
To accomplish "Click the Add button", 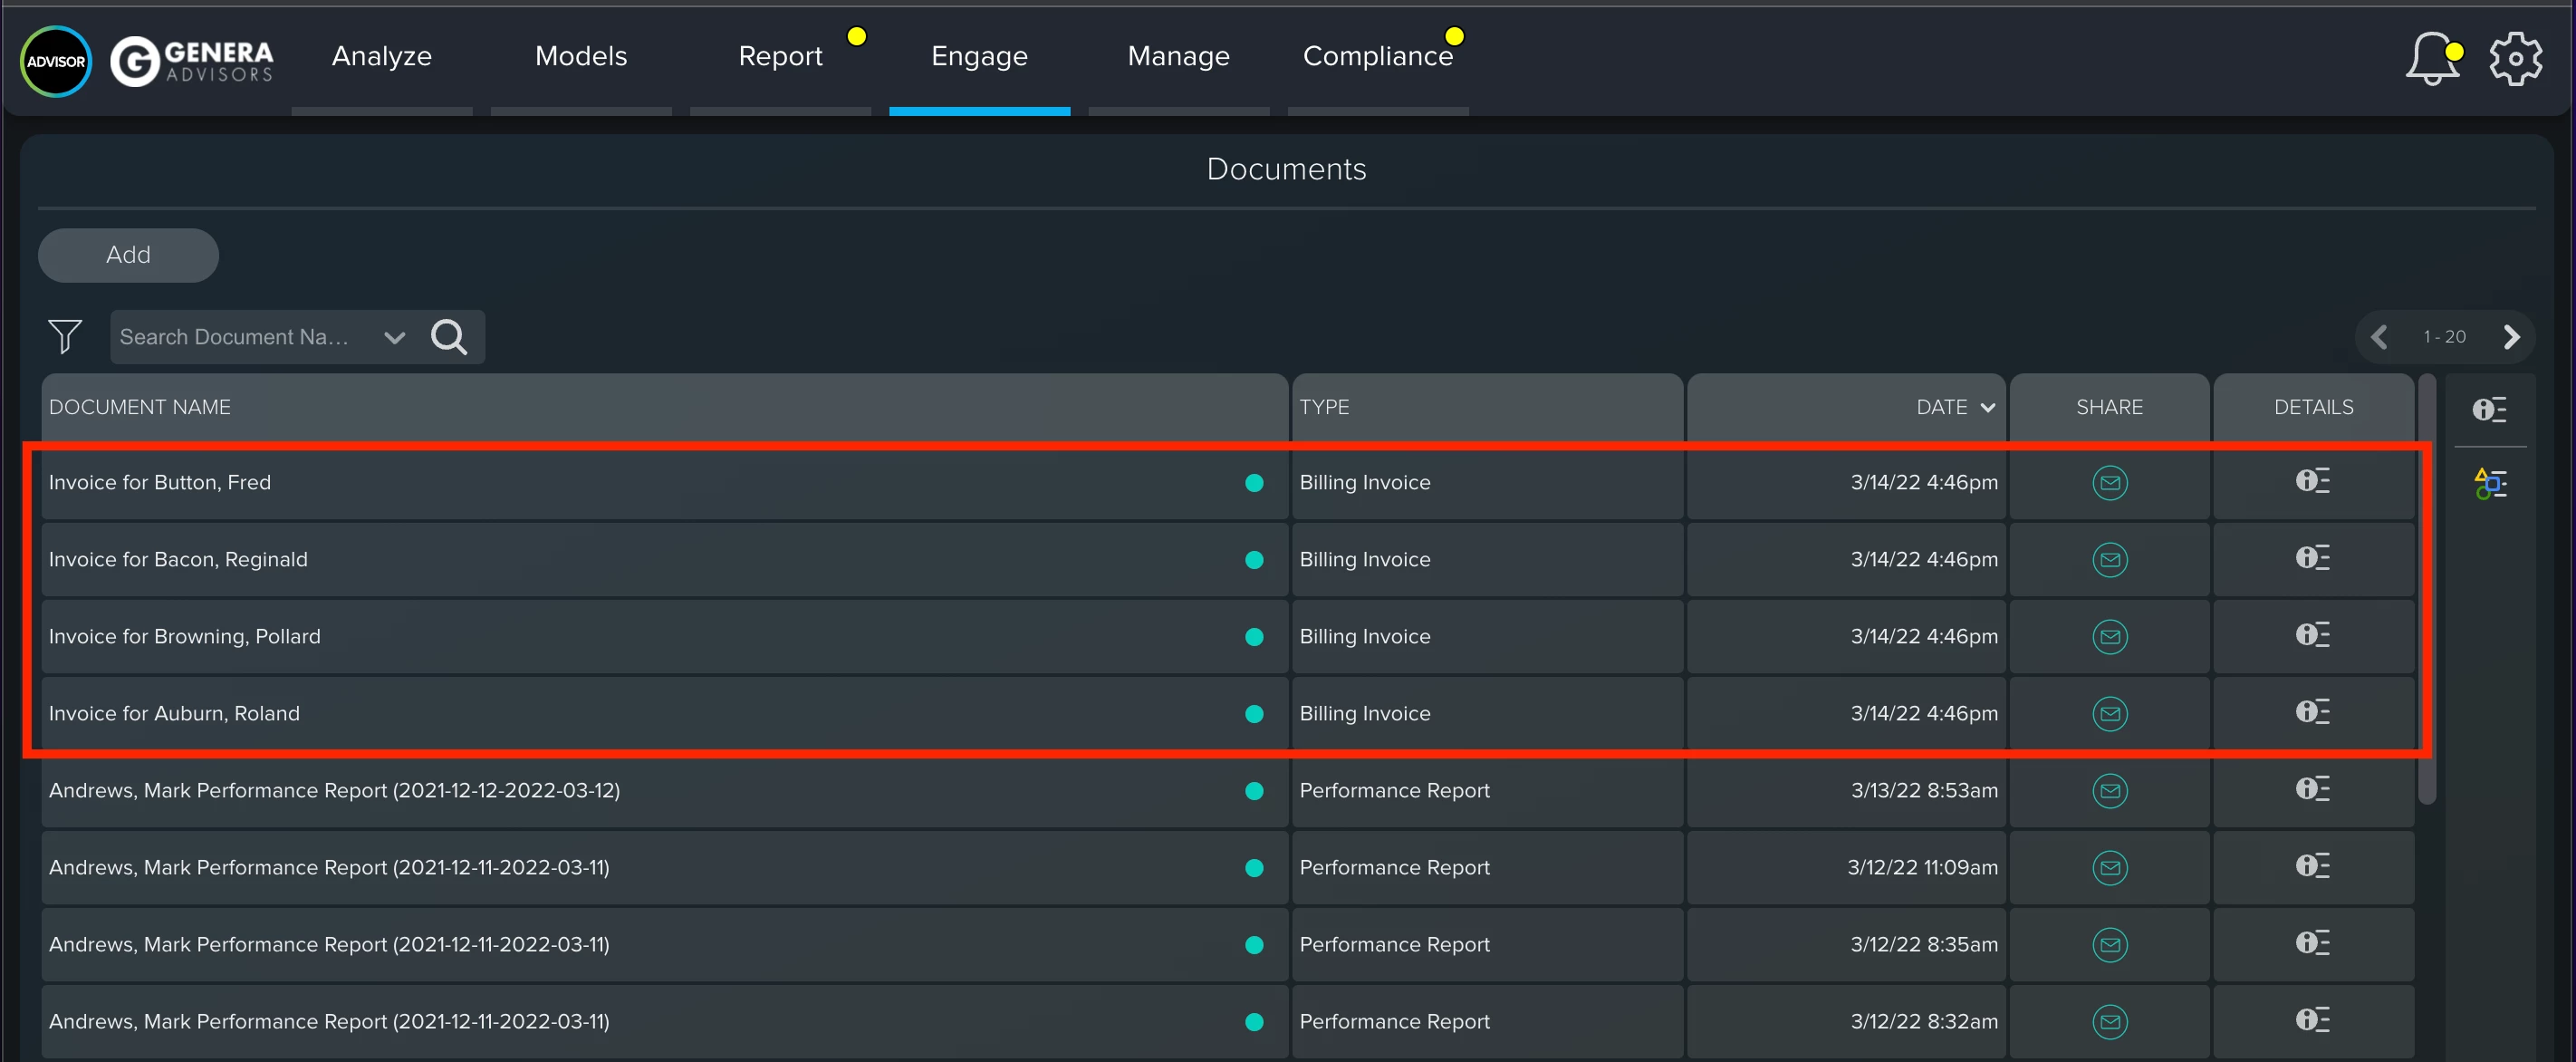I will click(128, 255).
